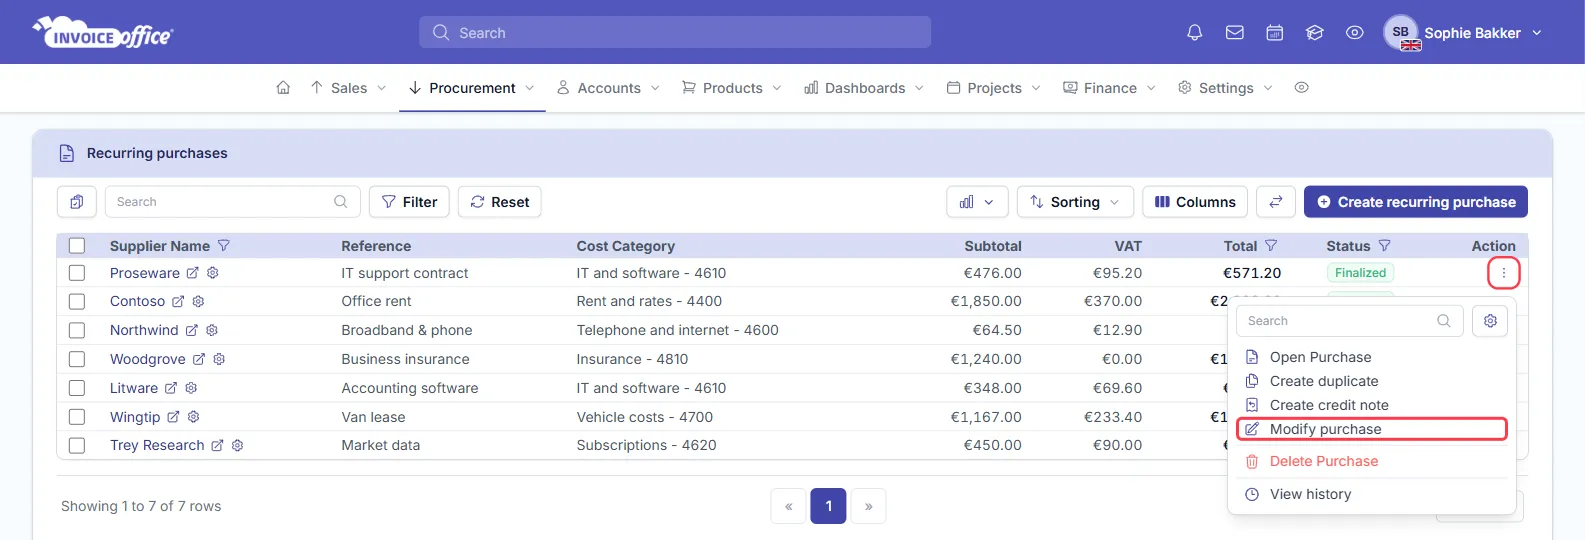Click gear icon next to Proseware
1585x540 pixels.
(x=213, y=273)
